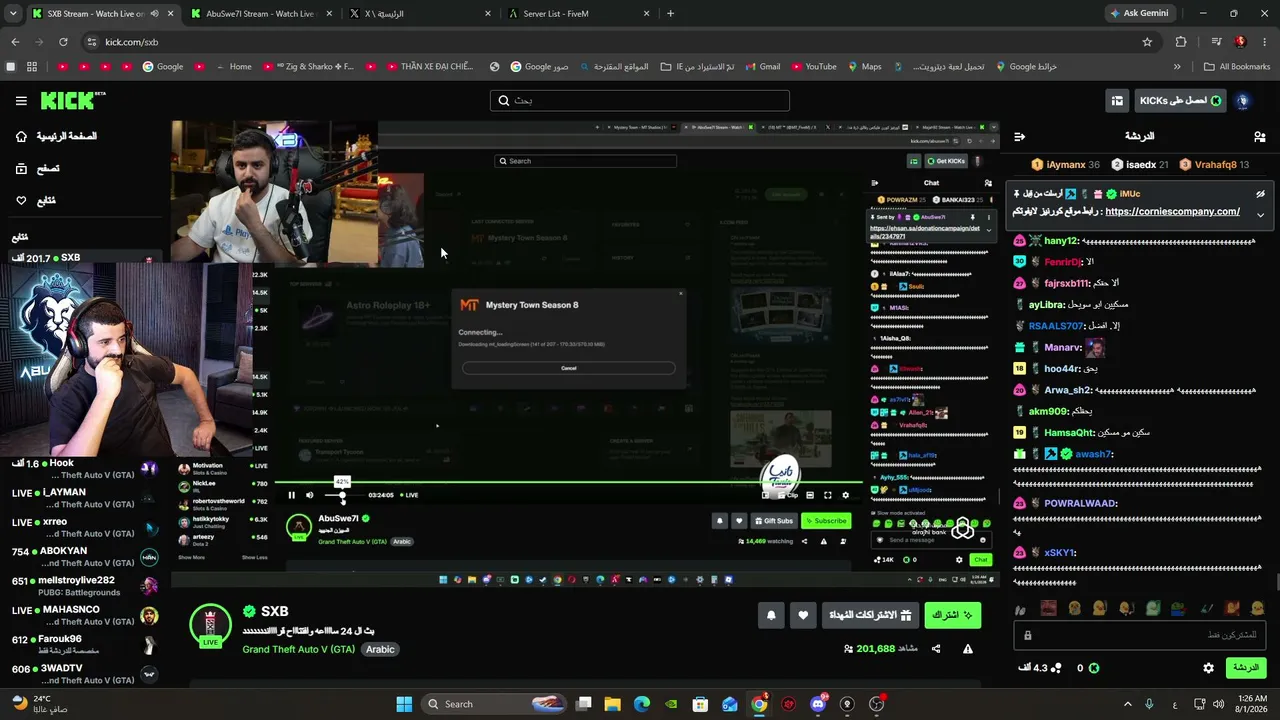Click the Arabic language tag
Screen dimensions: 1280x720
pos(380,649)
